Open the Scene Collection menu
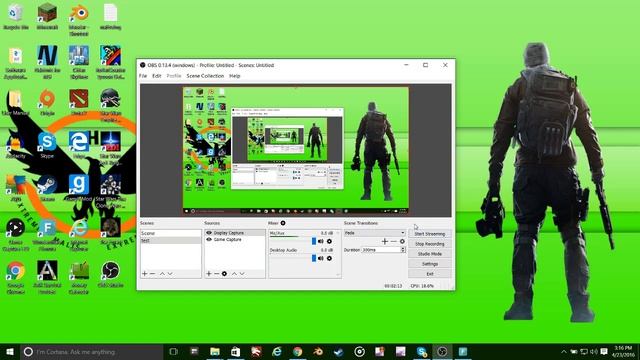 (x=205, y=76)
